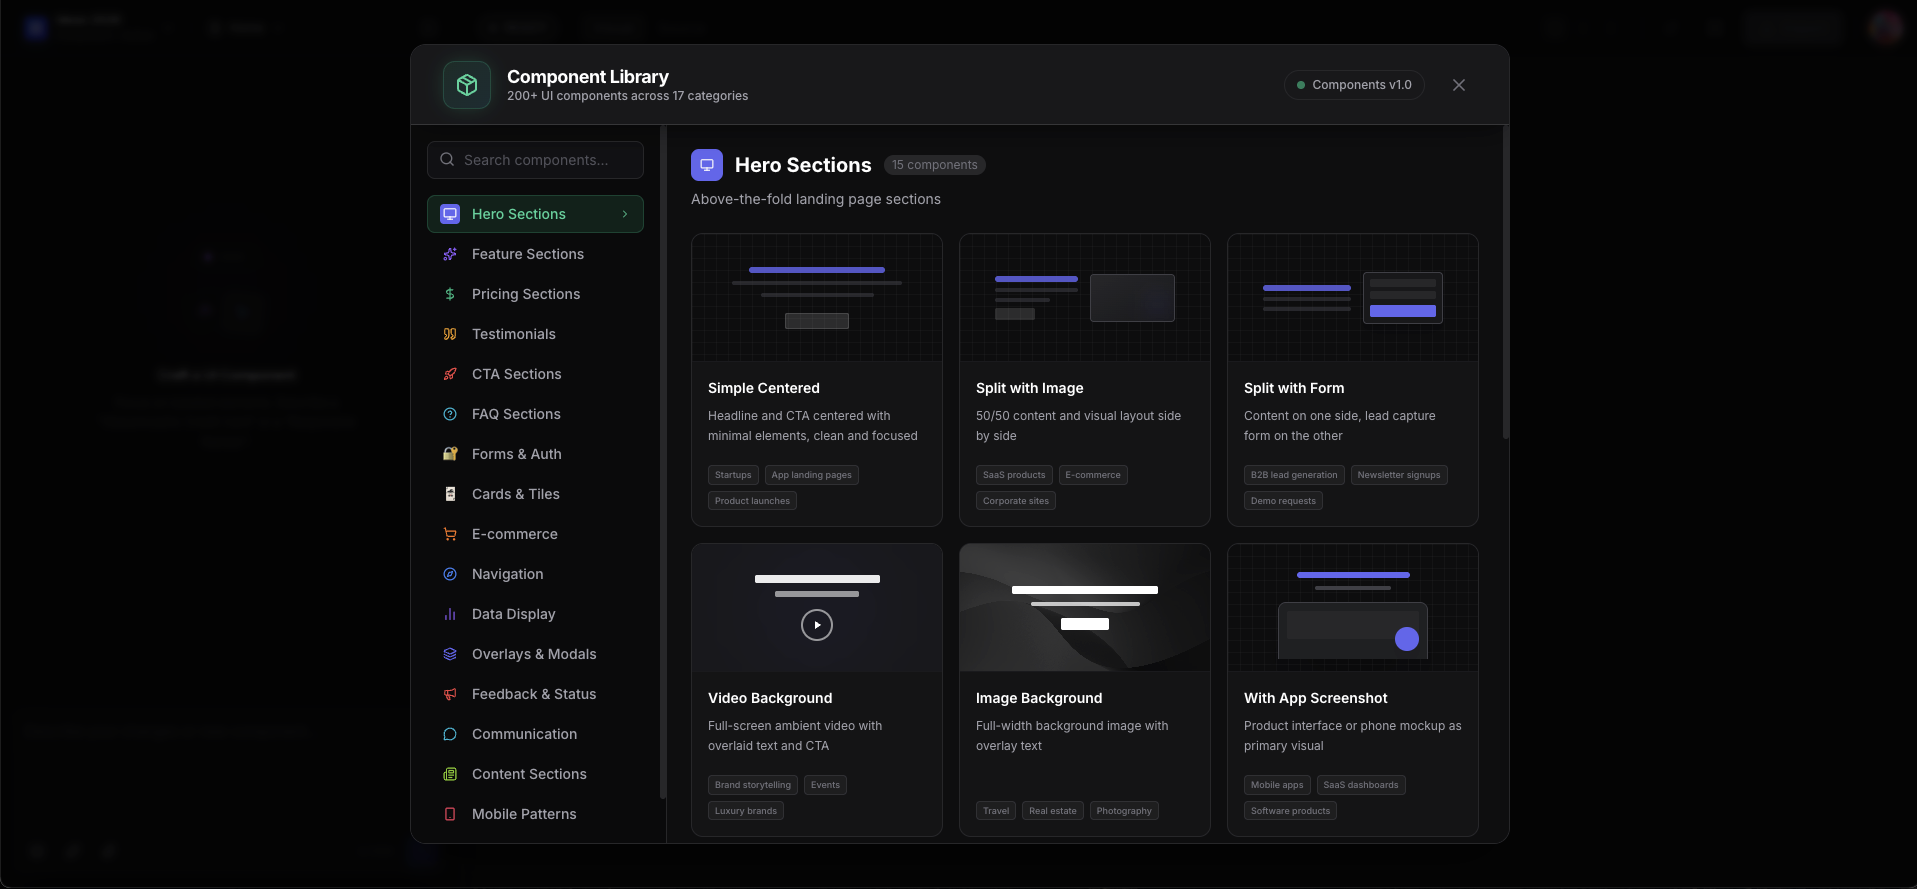Click the Content Sections newspaper icon
Viewport: 1917px width, 889px height.
(x=450, y=774)
